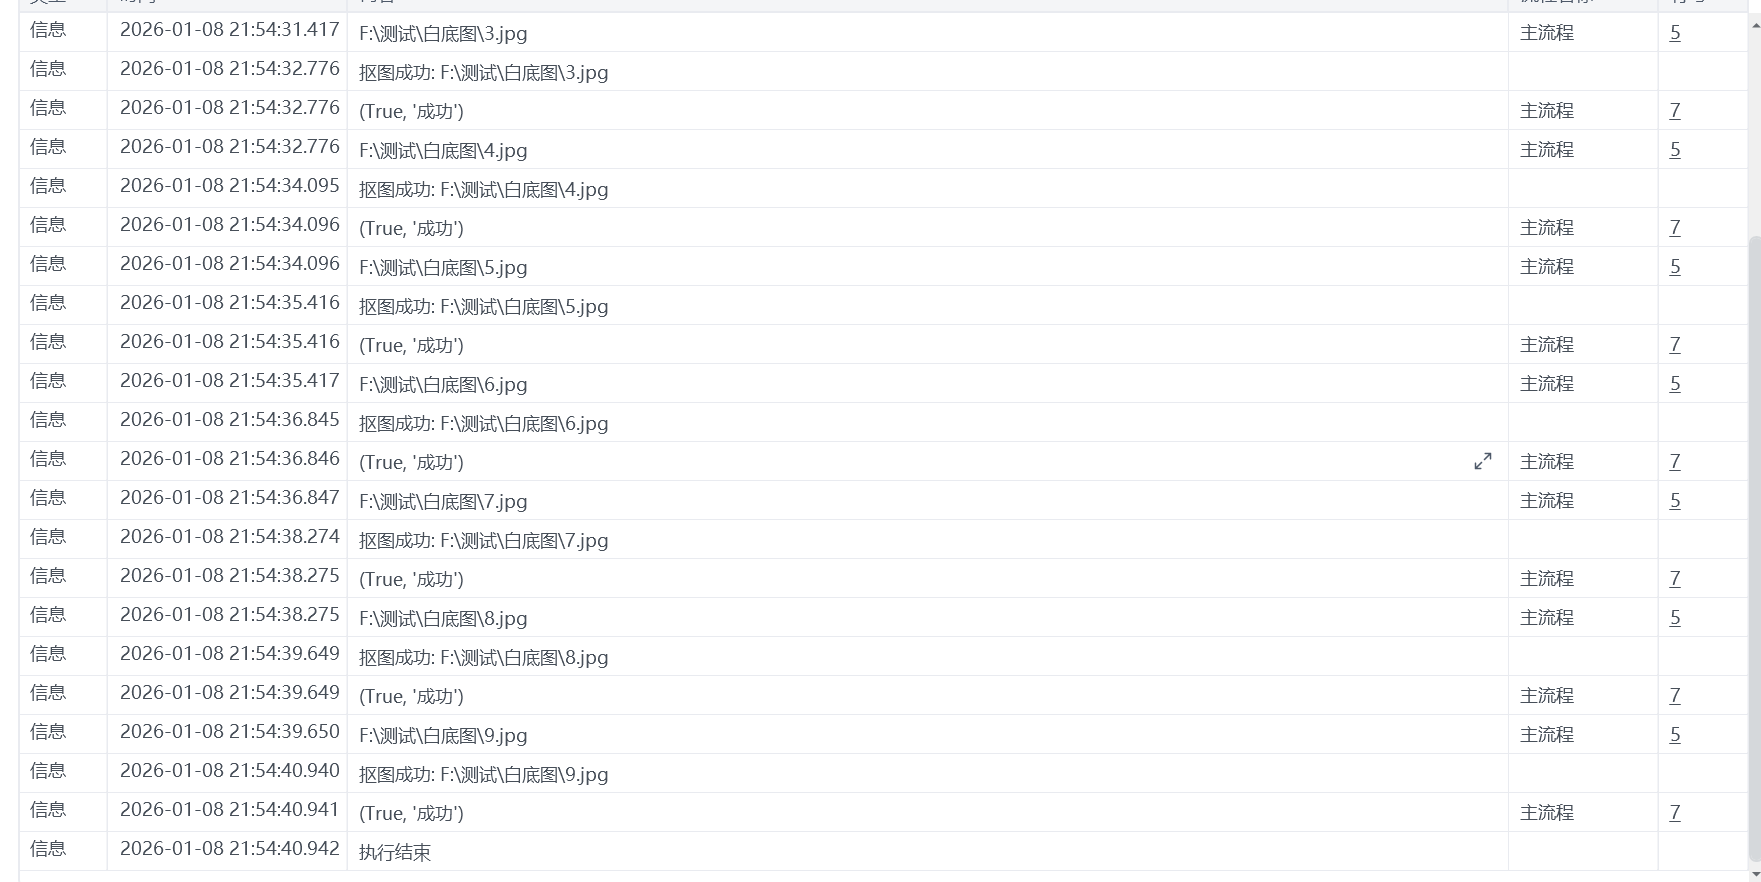Select the 执行结束 log message

(395, 852)
